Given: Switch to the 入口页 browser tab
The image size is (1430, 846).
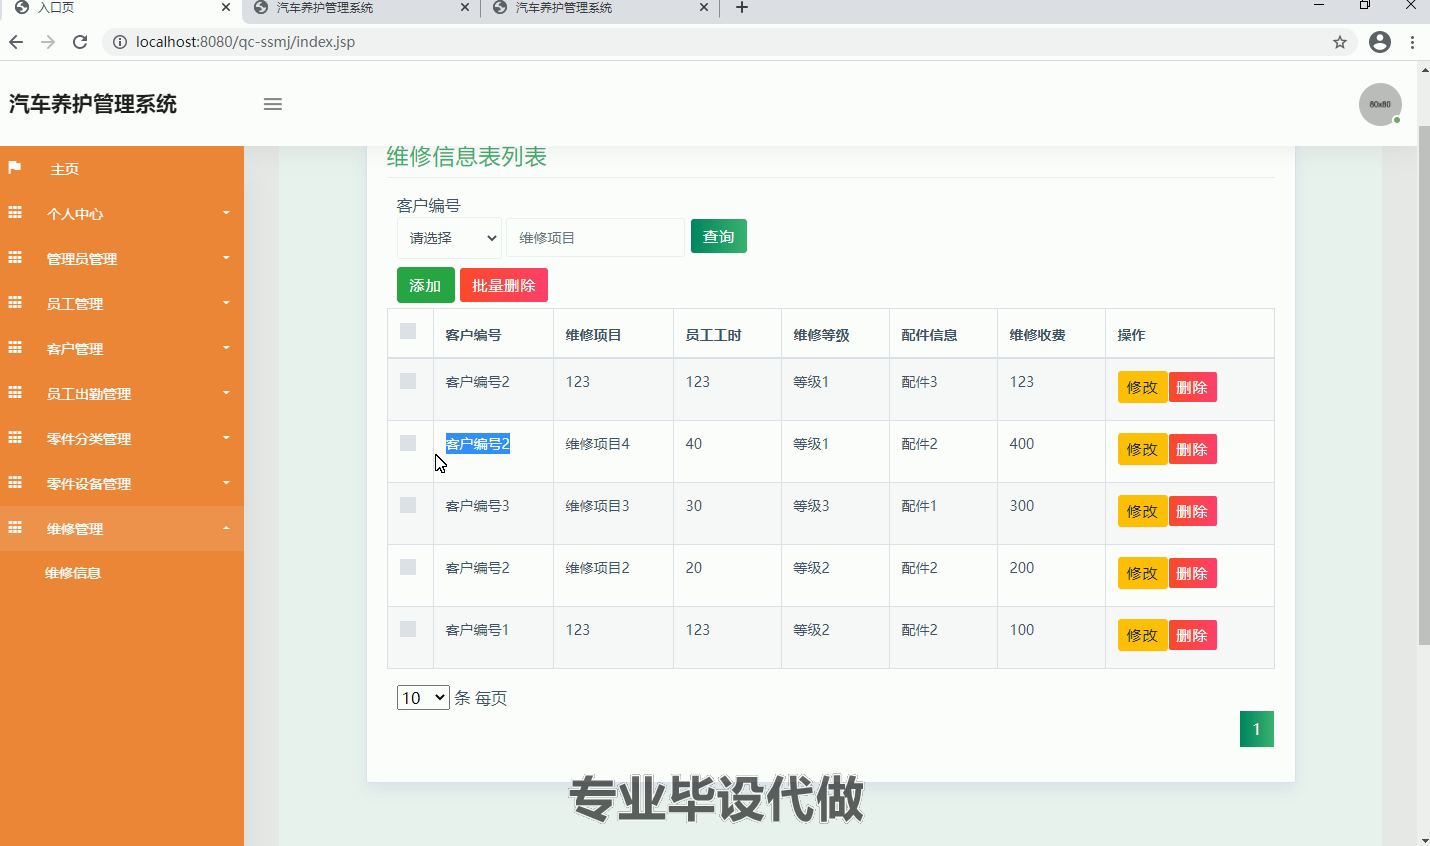Looking at the screenshot, I should (120, 8).
